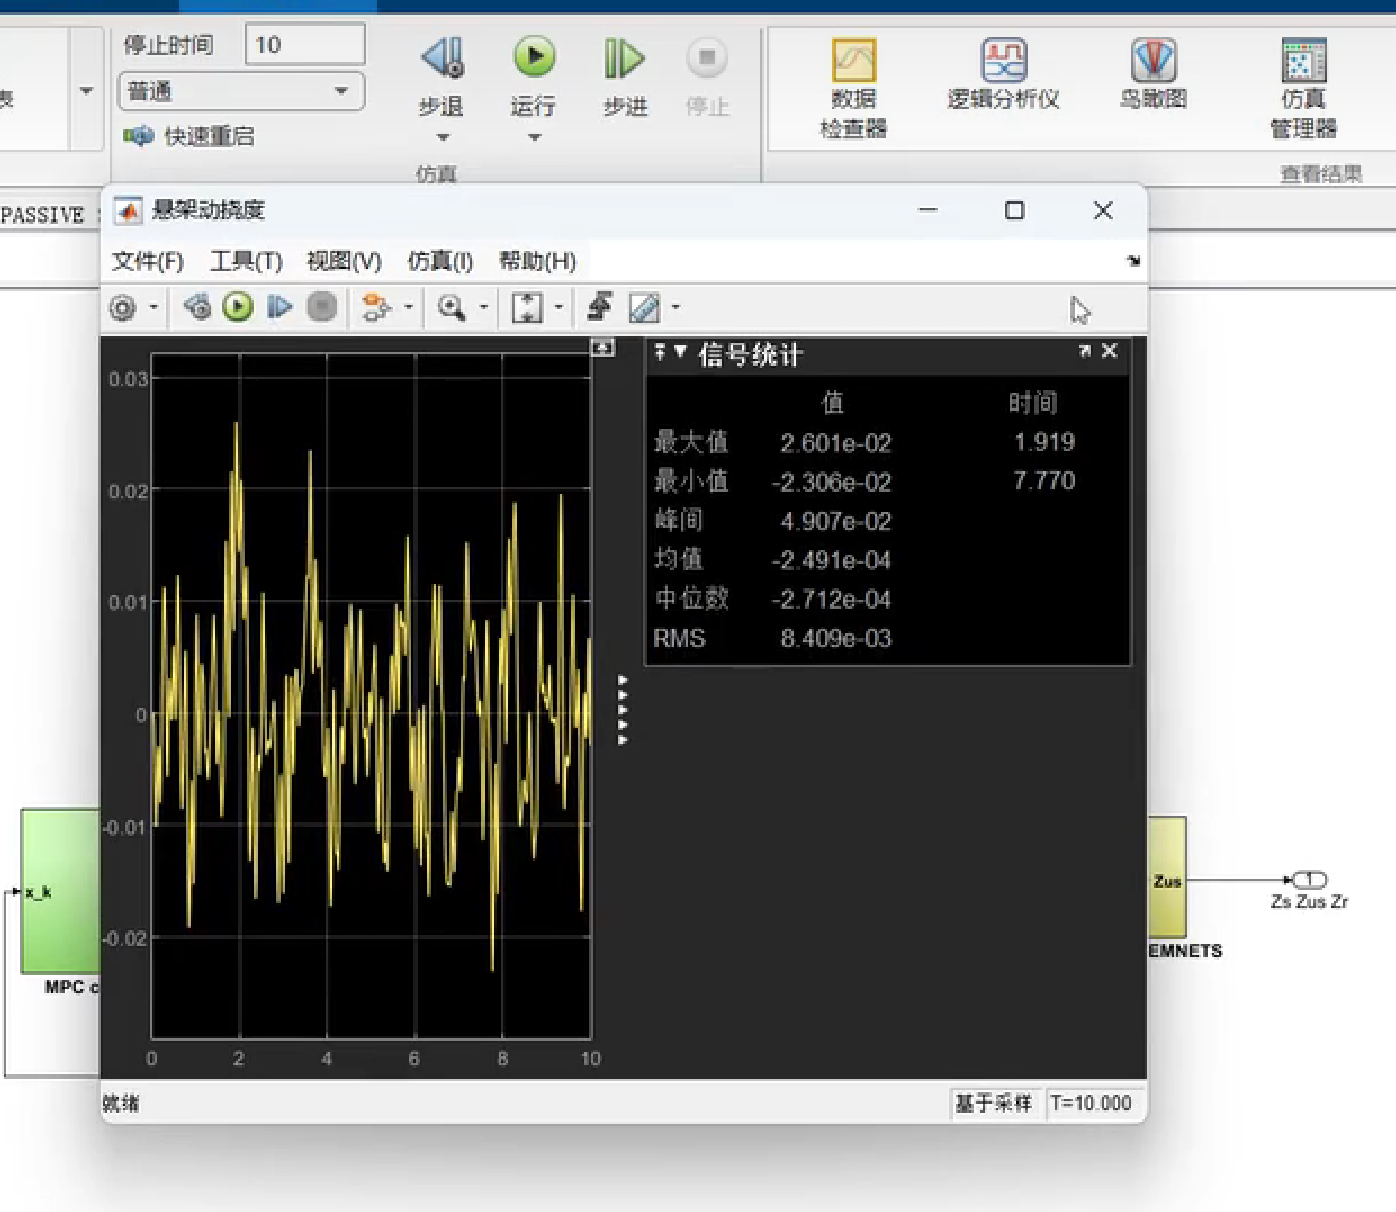Click the 就绪 ready status text
This screenshot has height=1212, width=1396.
(121, 1103)
